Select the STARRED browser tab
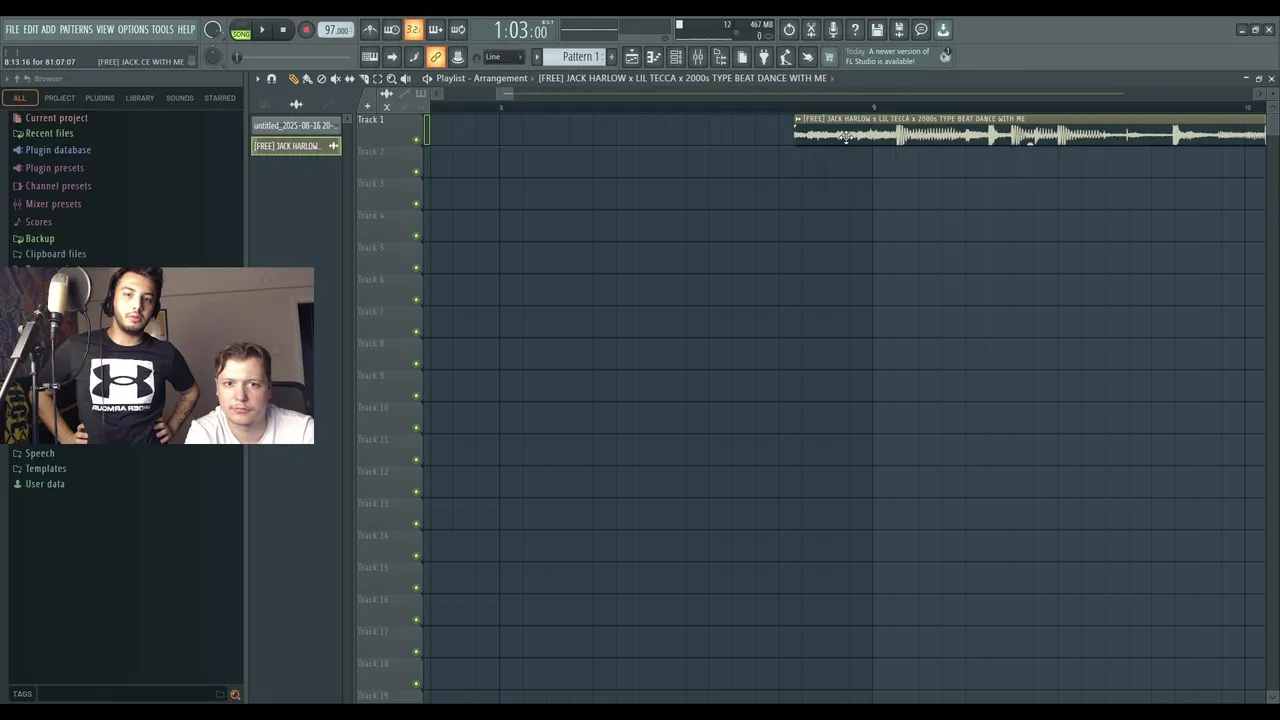The image size is (1280, 720). click(220, 98)
